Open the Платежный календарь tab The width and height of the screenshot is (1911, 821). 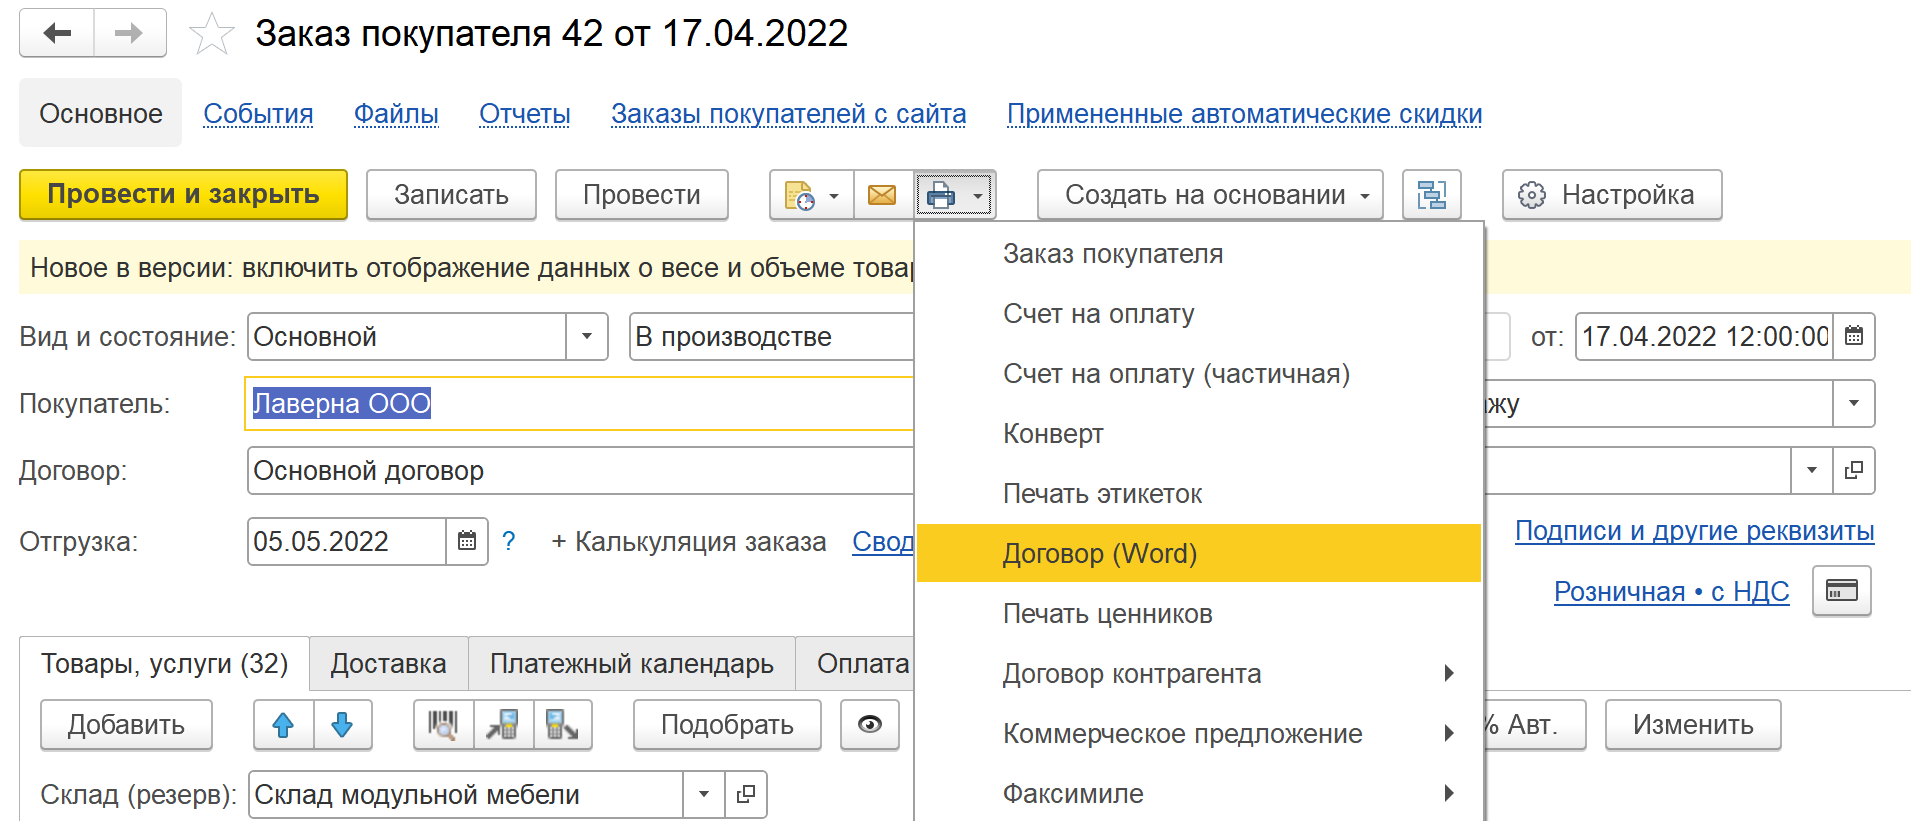pyautogui.click(x=632, y=664)
